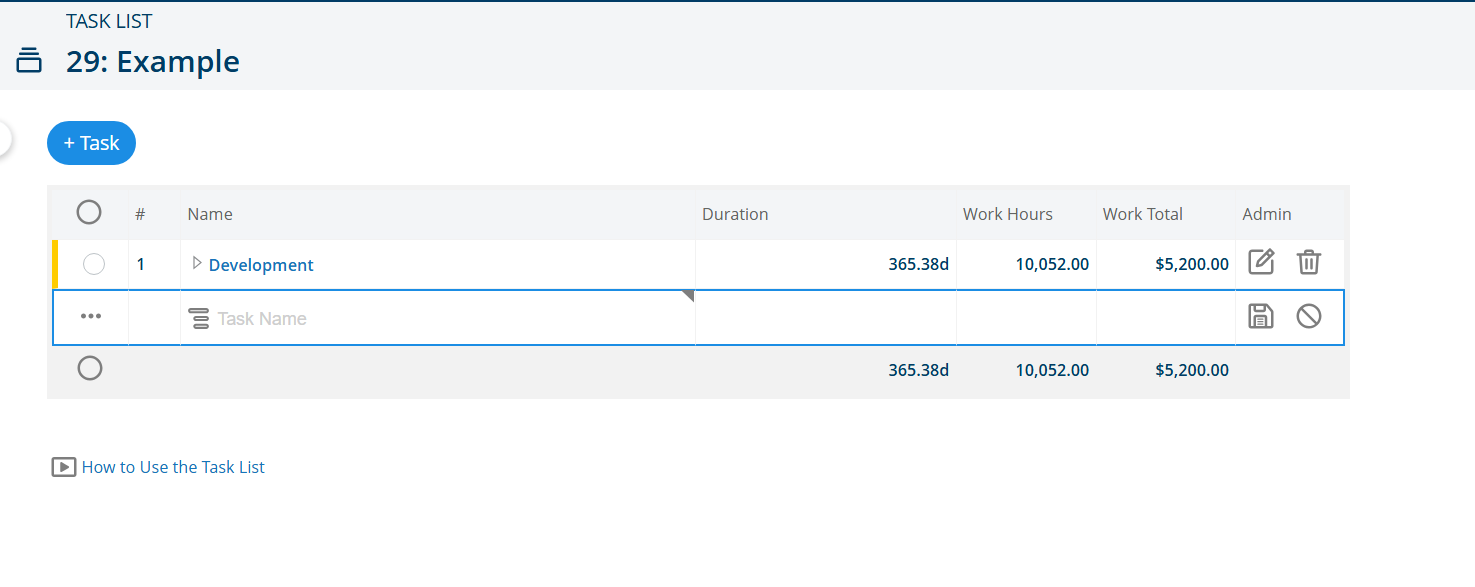The width and height of the screenshot is (1475, 587).
Task: Open How to Use the Task List link
Action: pyautogui.click(x=173, y=467)
